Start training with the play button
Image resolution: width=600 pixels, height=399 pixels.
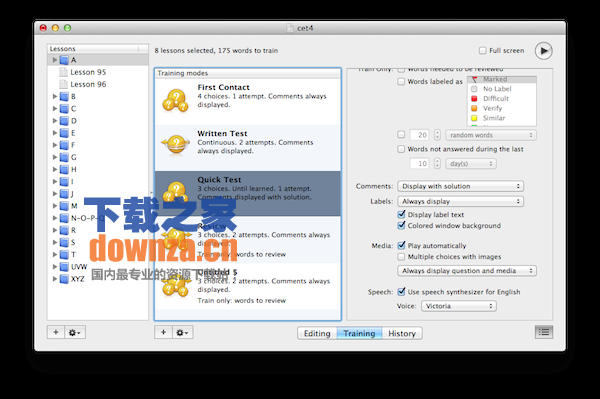coord(543,51)
